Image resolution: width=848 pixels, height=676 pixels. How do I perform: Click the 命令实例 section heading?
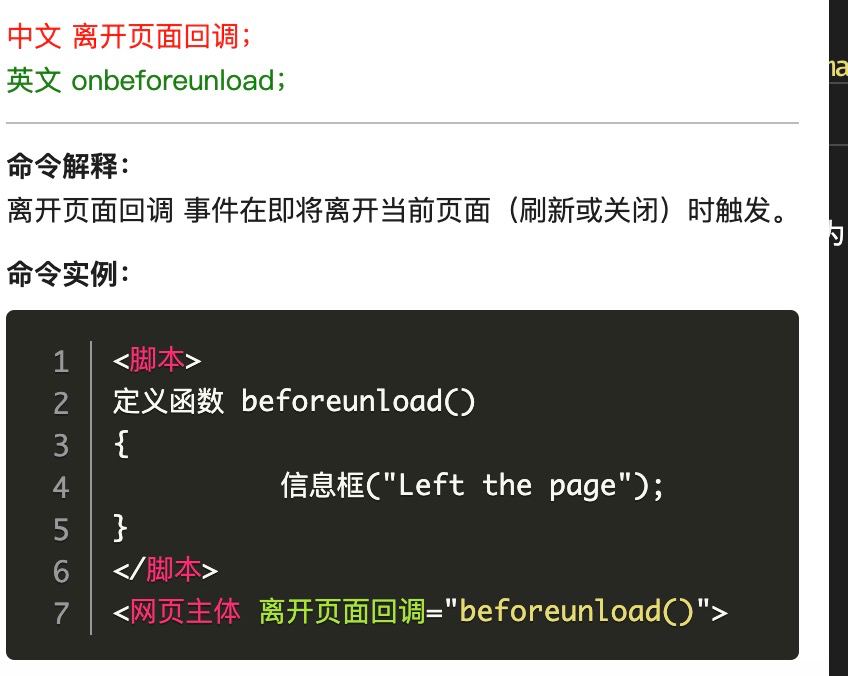click(x=68, y=274)
